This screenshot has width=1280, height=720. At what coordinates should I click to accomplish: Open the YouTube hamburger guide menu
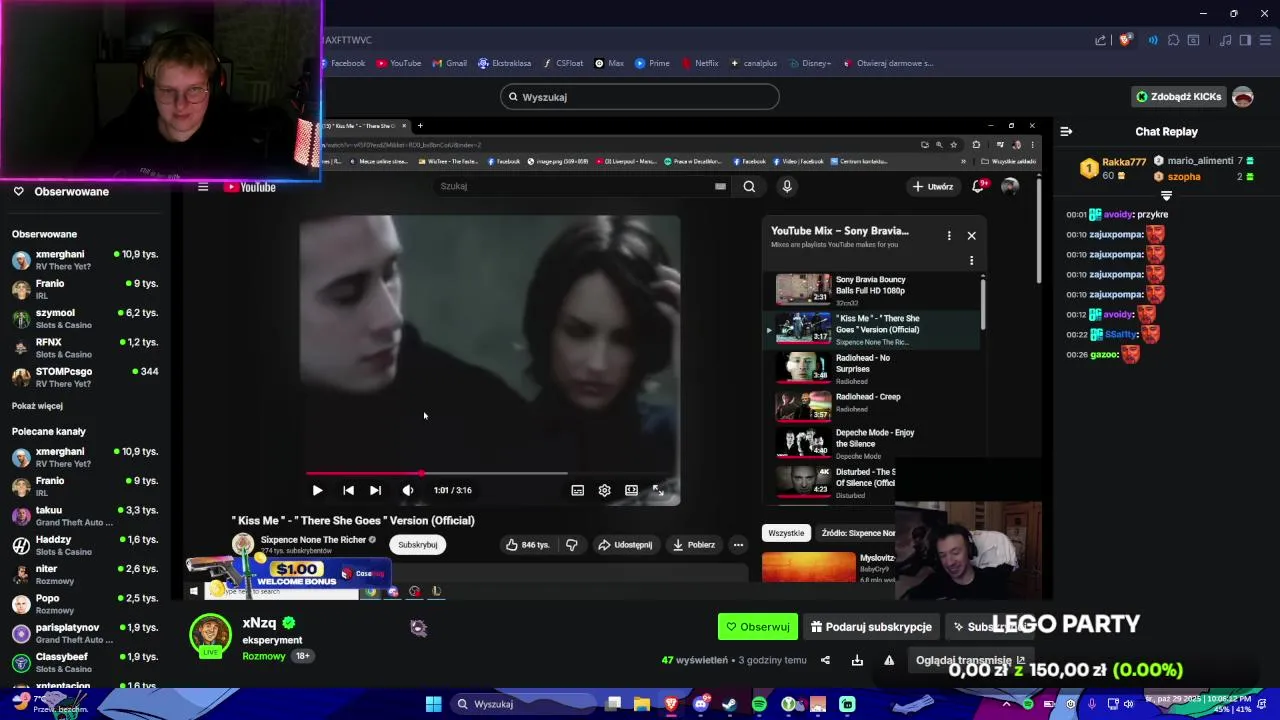click(x=203, y=187)
